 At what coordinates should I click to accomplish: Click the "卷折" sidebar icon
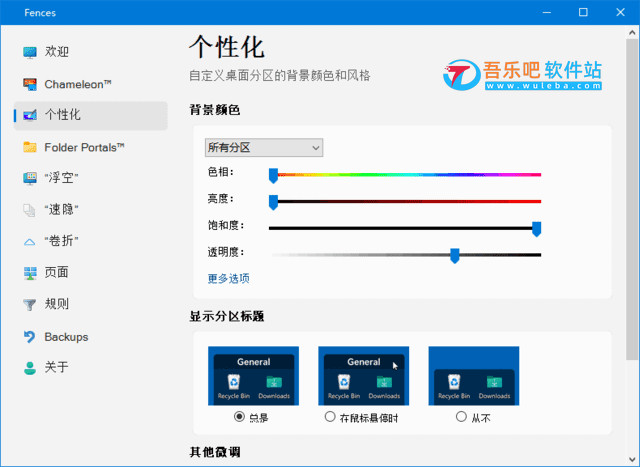click(x=29, y=241)
